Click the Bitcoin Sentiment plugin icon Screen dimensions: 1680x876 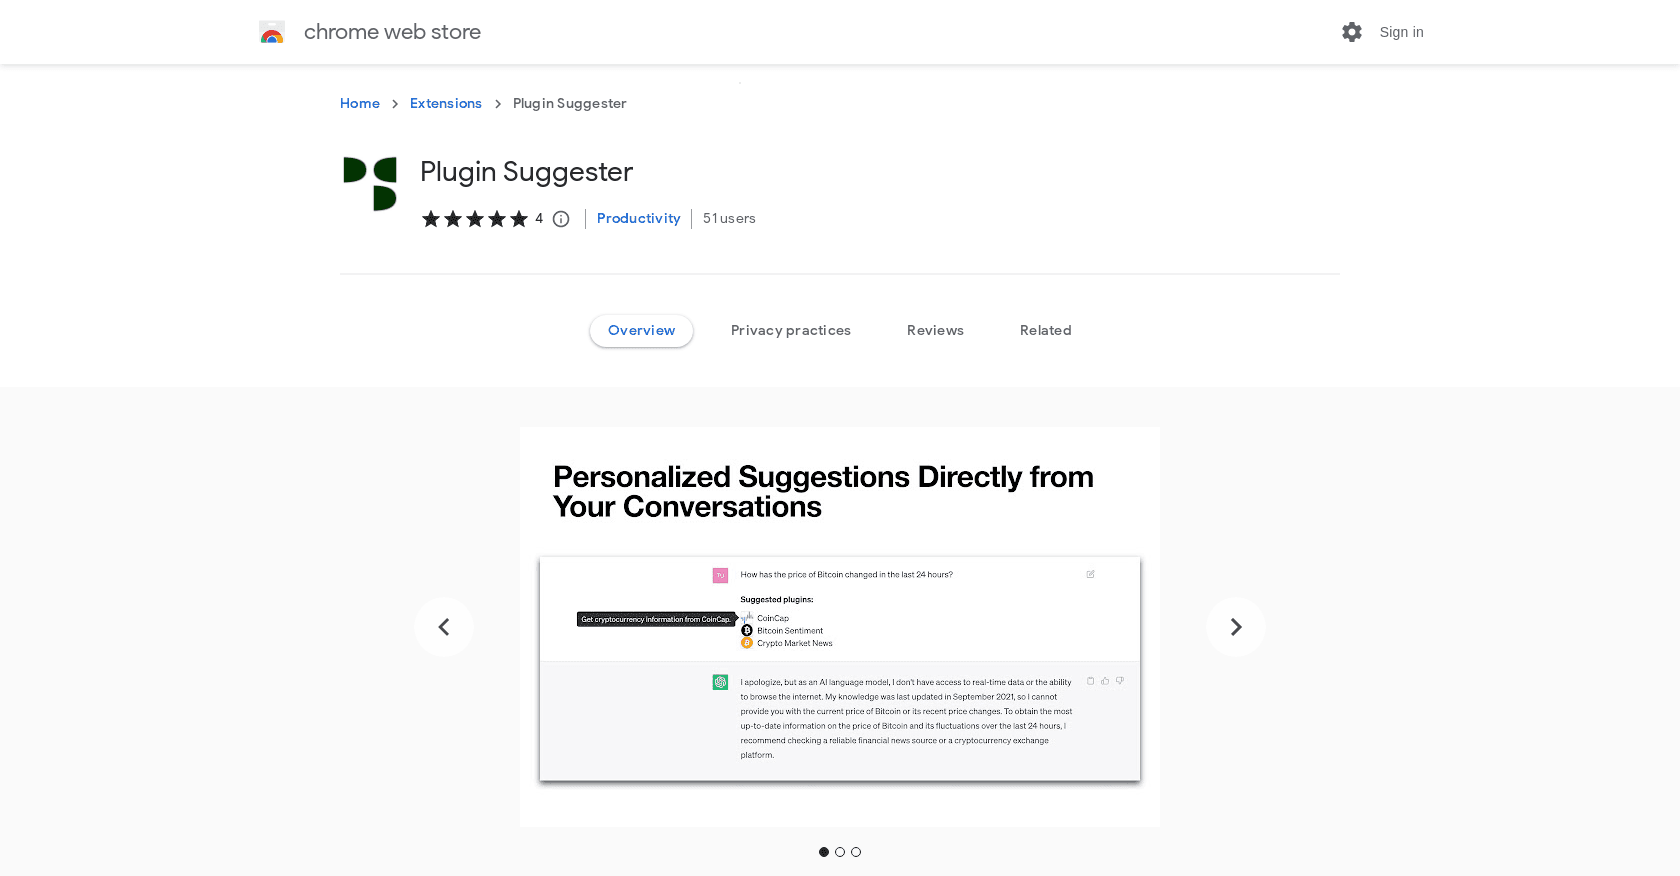pyautogui.click(x=746, y=630)
